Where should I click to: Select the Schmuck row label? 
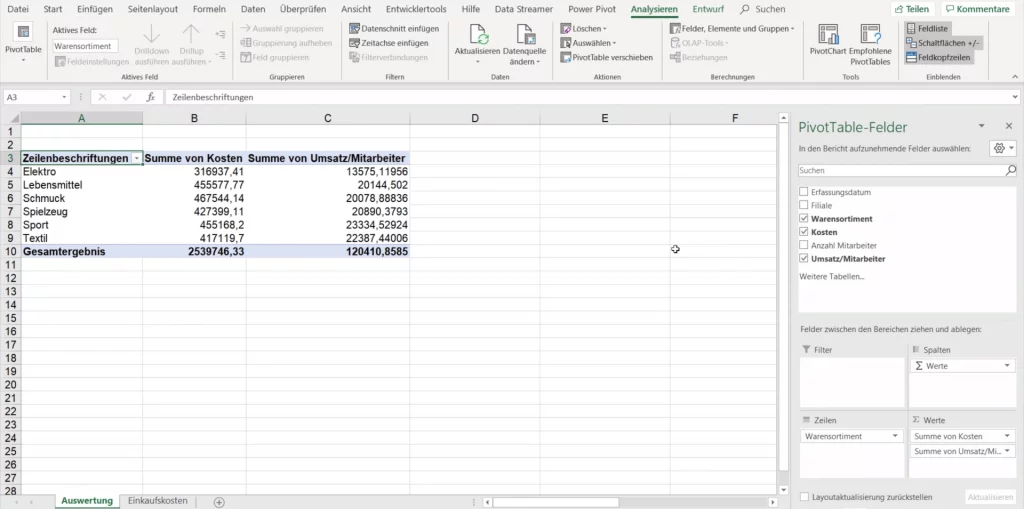point(82,198)
